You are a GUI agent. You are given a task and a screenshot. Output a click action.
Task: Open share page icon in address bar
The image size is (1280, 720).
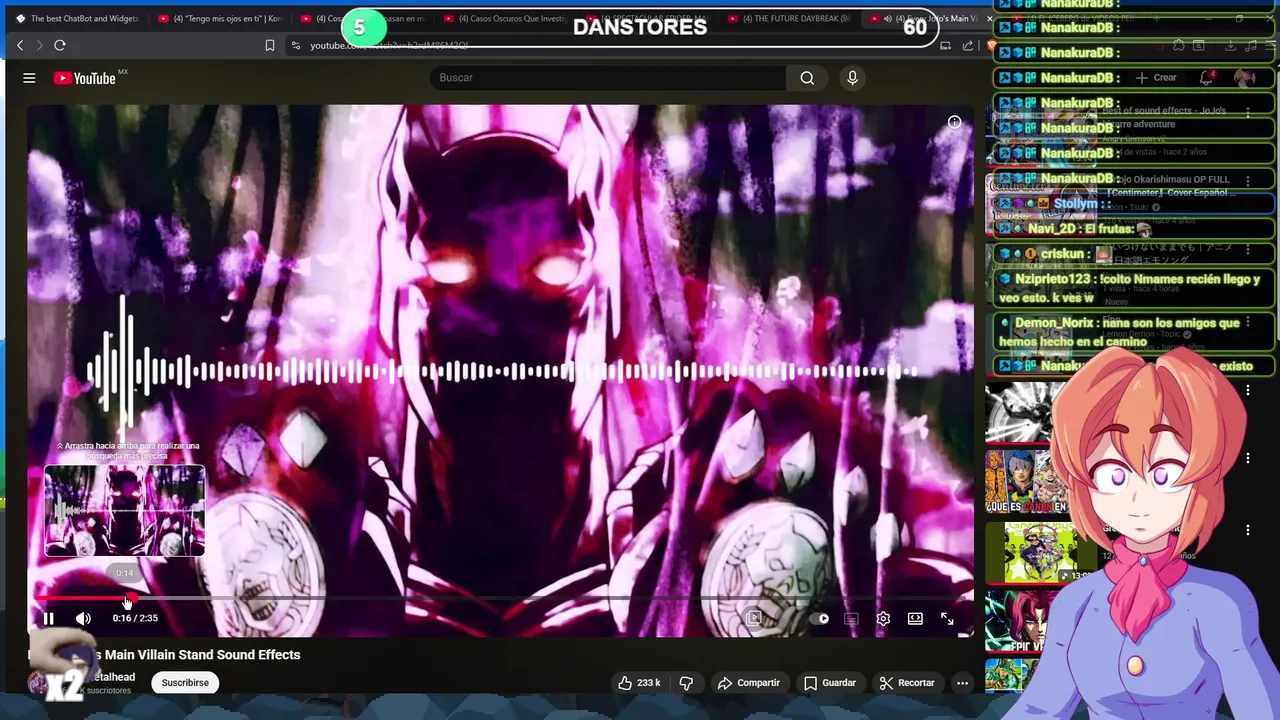pyautogui.click(x=968, y=45)
